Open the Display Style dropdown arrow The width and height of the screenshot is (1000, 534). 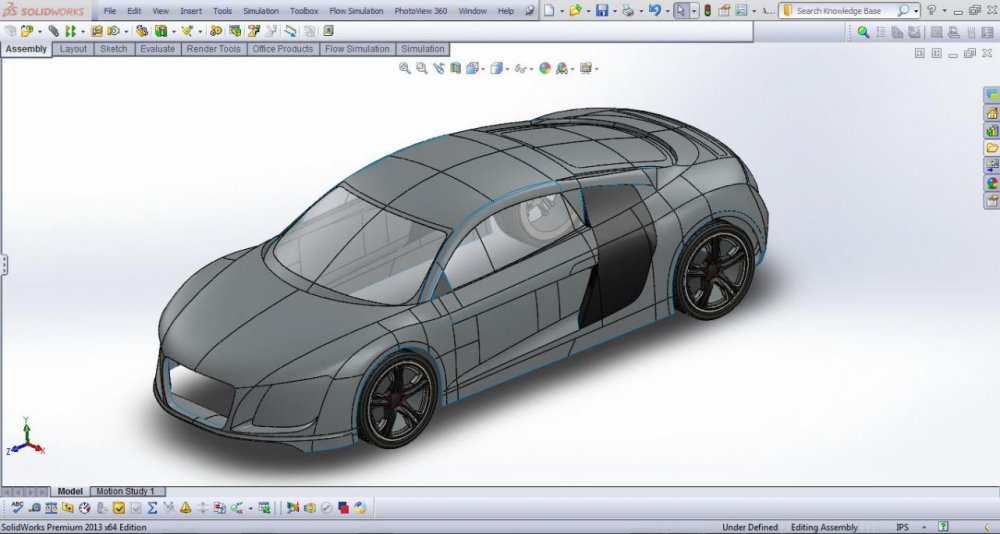coord(508,69)
